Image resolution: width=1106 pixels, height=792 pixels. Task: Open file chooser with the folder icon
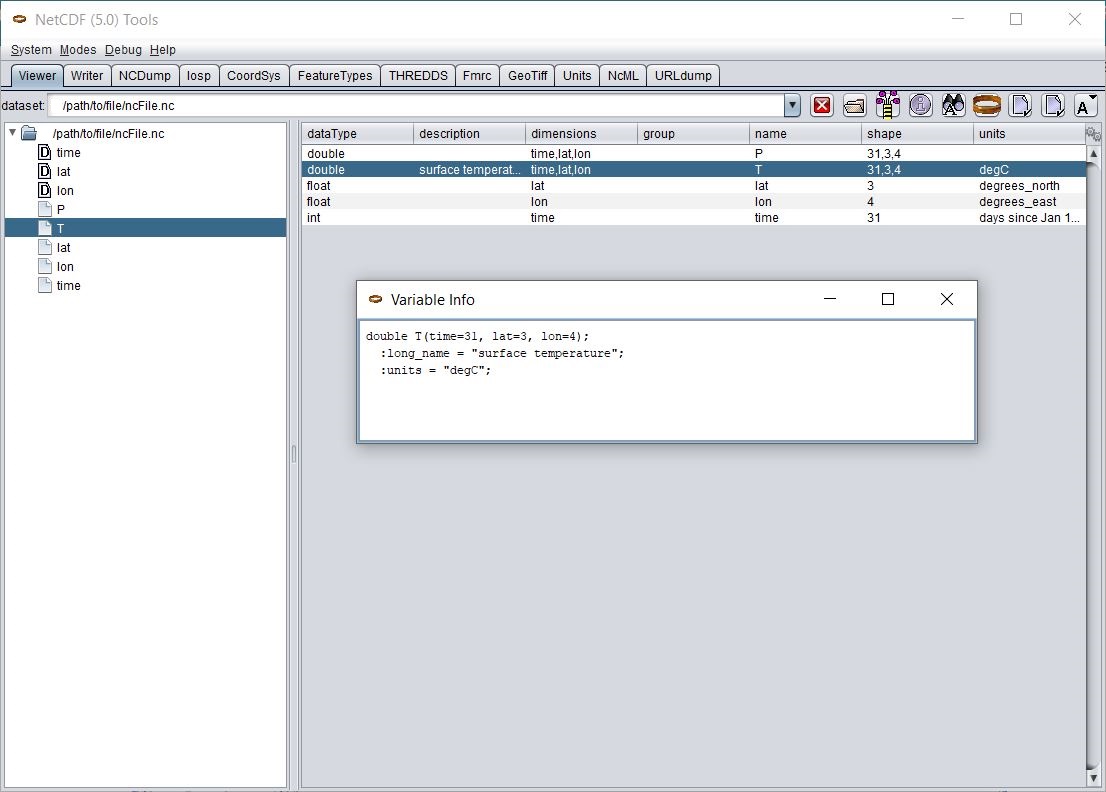point(854,105)
